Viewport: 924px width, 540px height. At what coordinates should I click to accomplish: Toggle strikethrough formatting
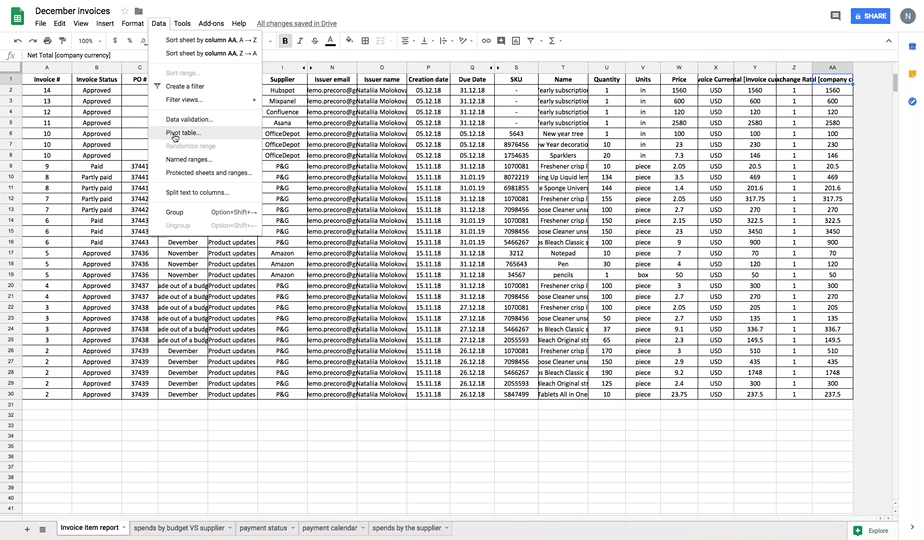[x=315, y=41]
